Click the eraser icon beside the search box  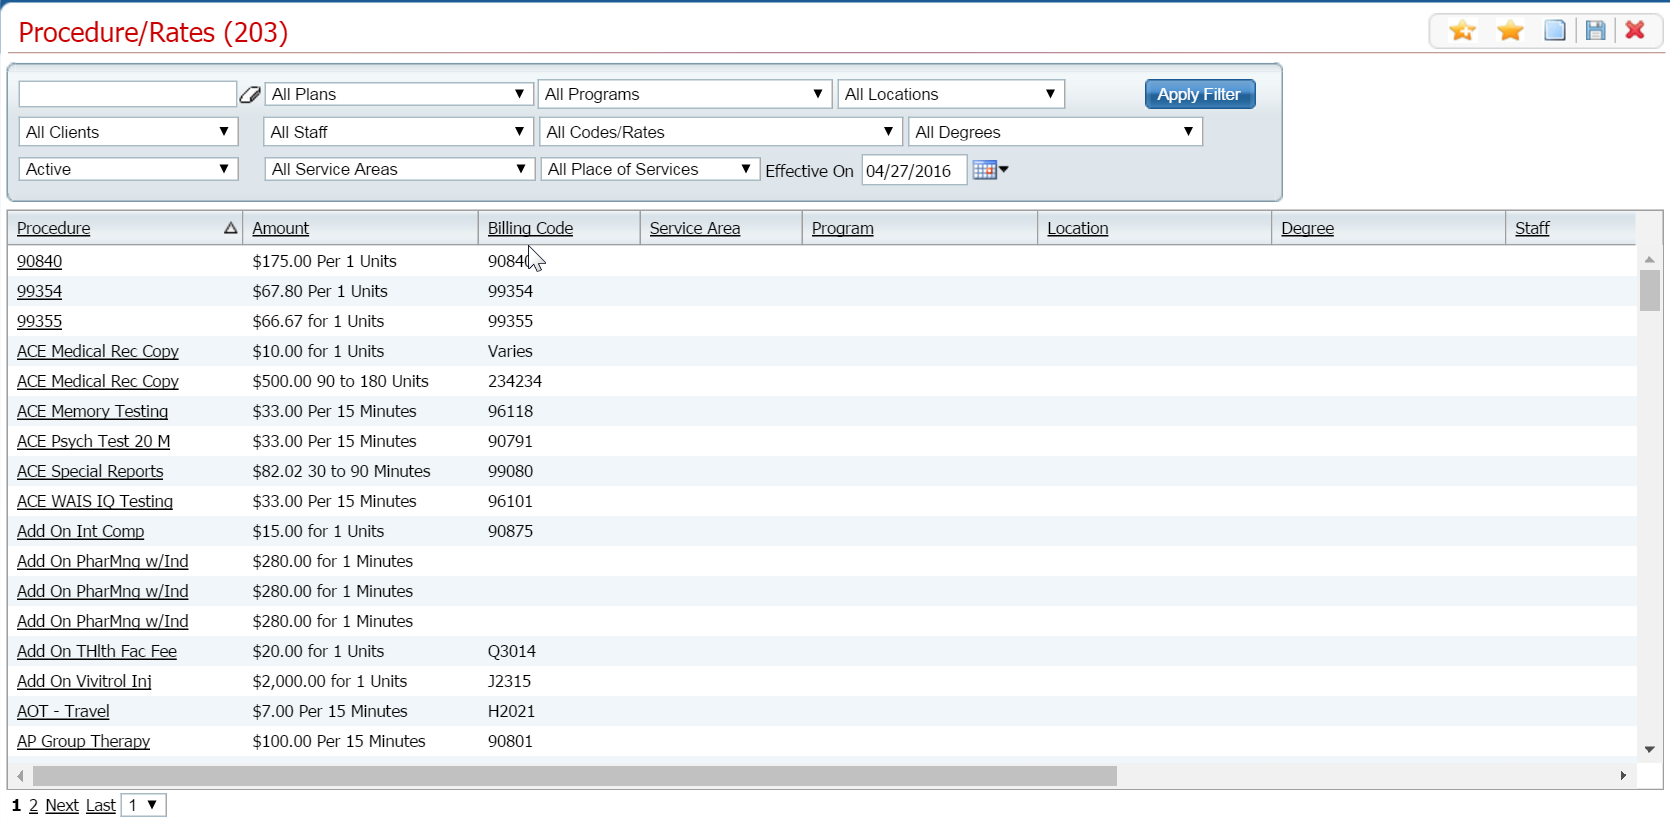[250, 95]
